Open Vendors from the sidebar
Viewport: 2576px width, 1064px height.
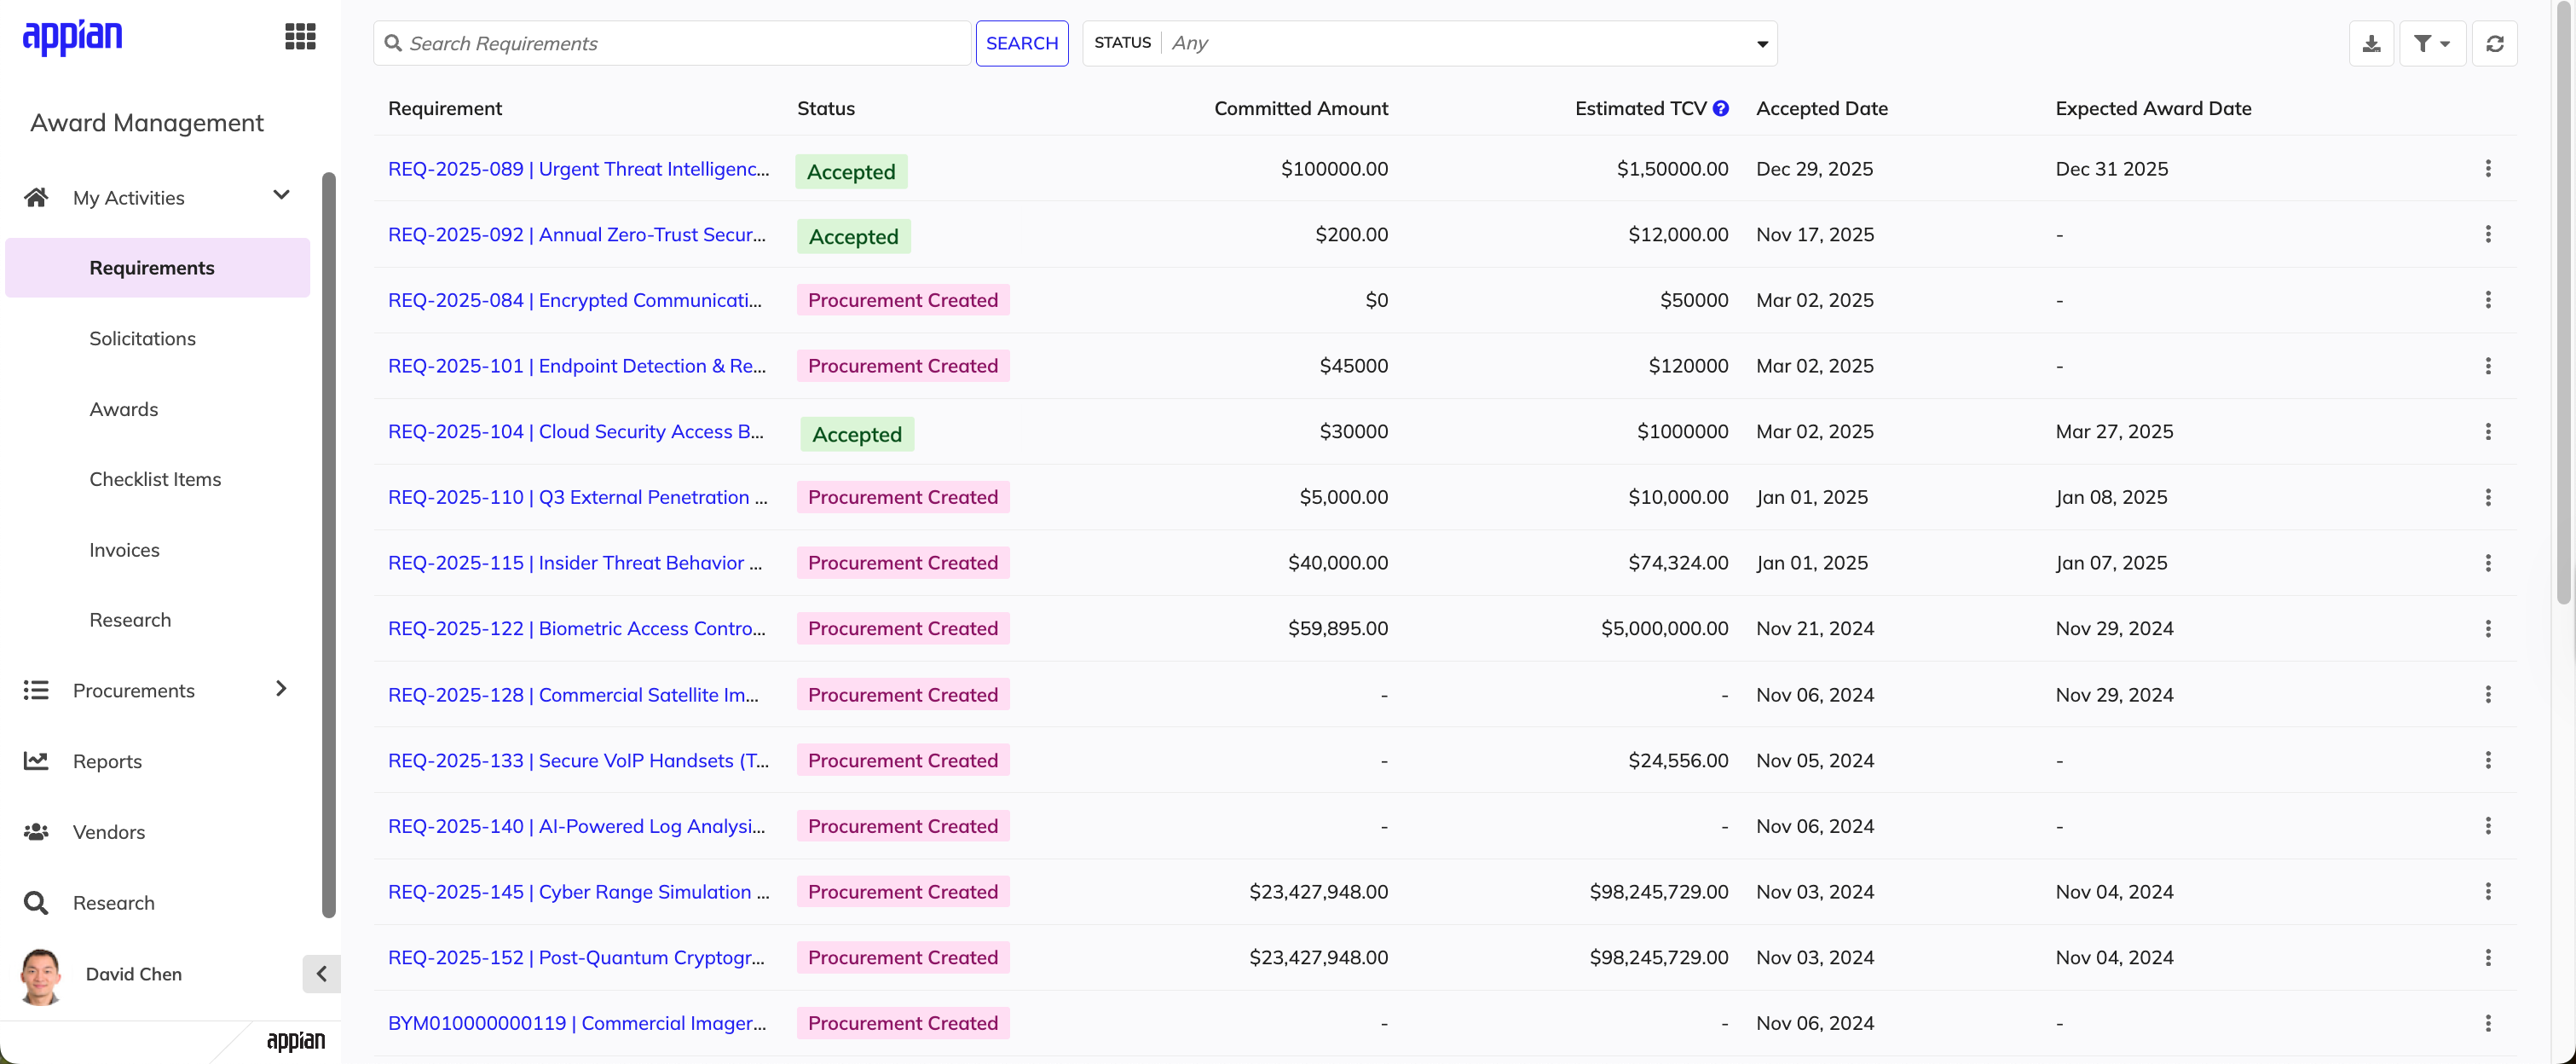[x=109, y=832]
